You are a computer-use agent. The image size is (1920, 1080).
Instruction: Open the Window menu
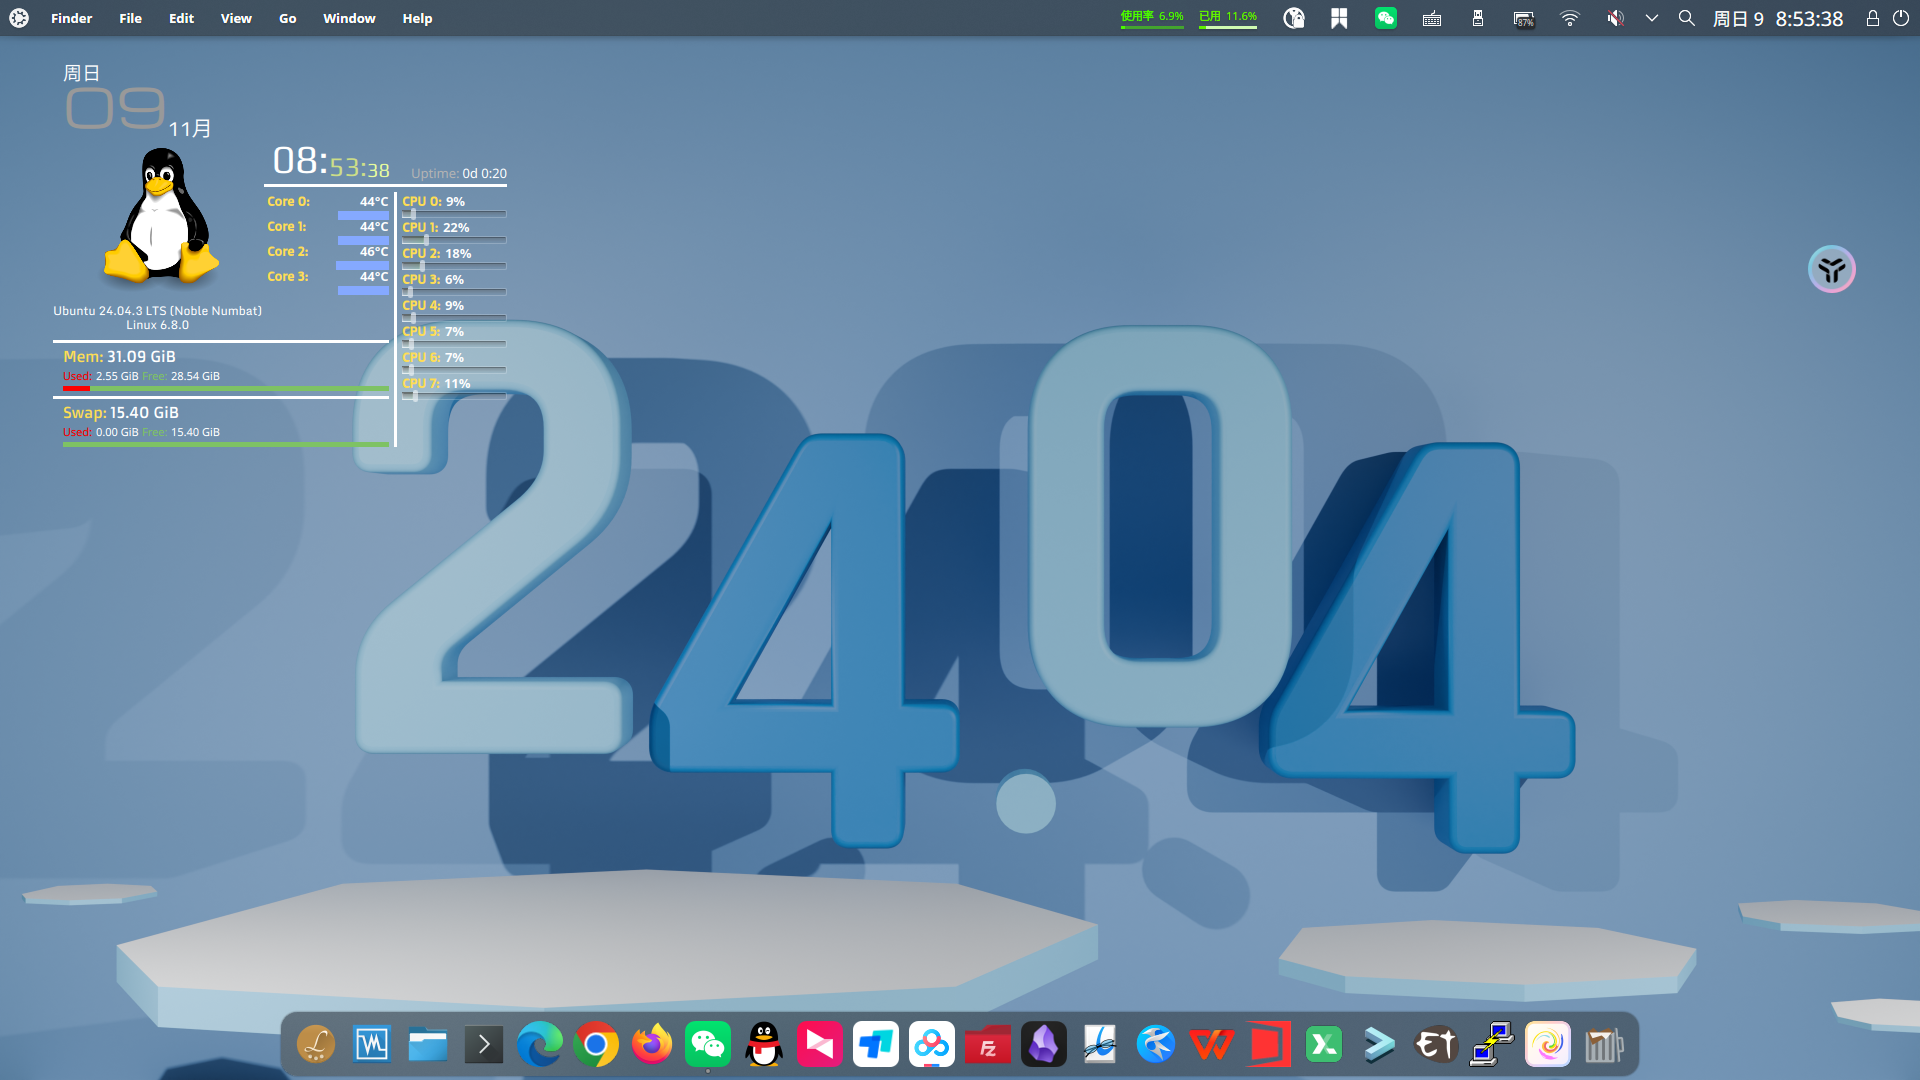pos(349,18)
